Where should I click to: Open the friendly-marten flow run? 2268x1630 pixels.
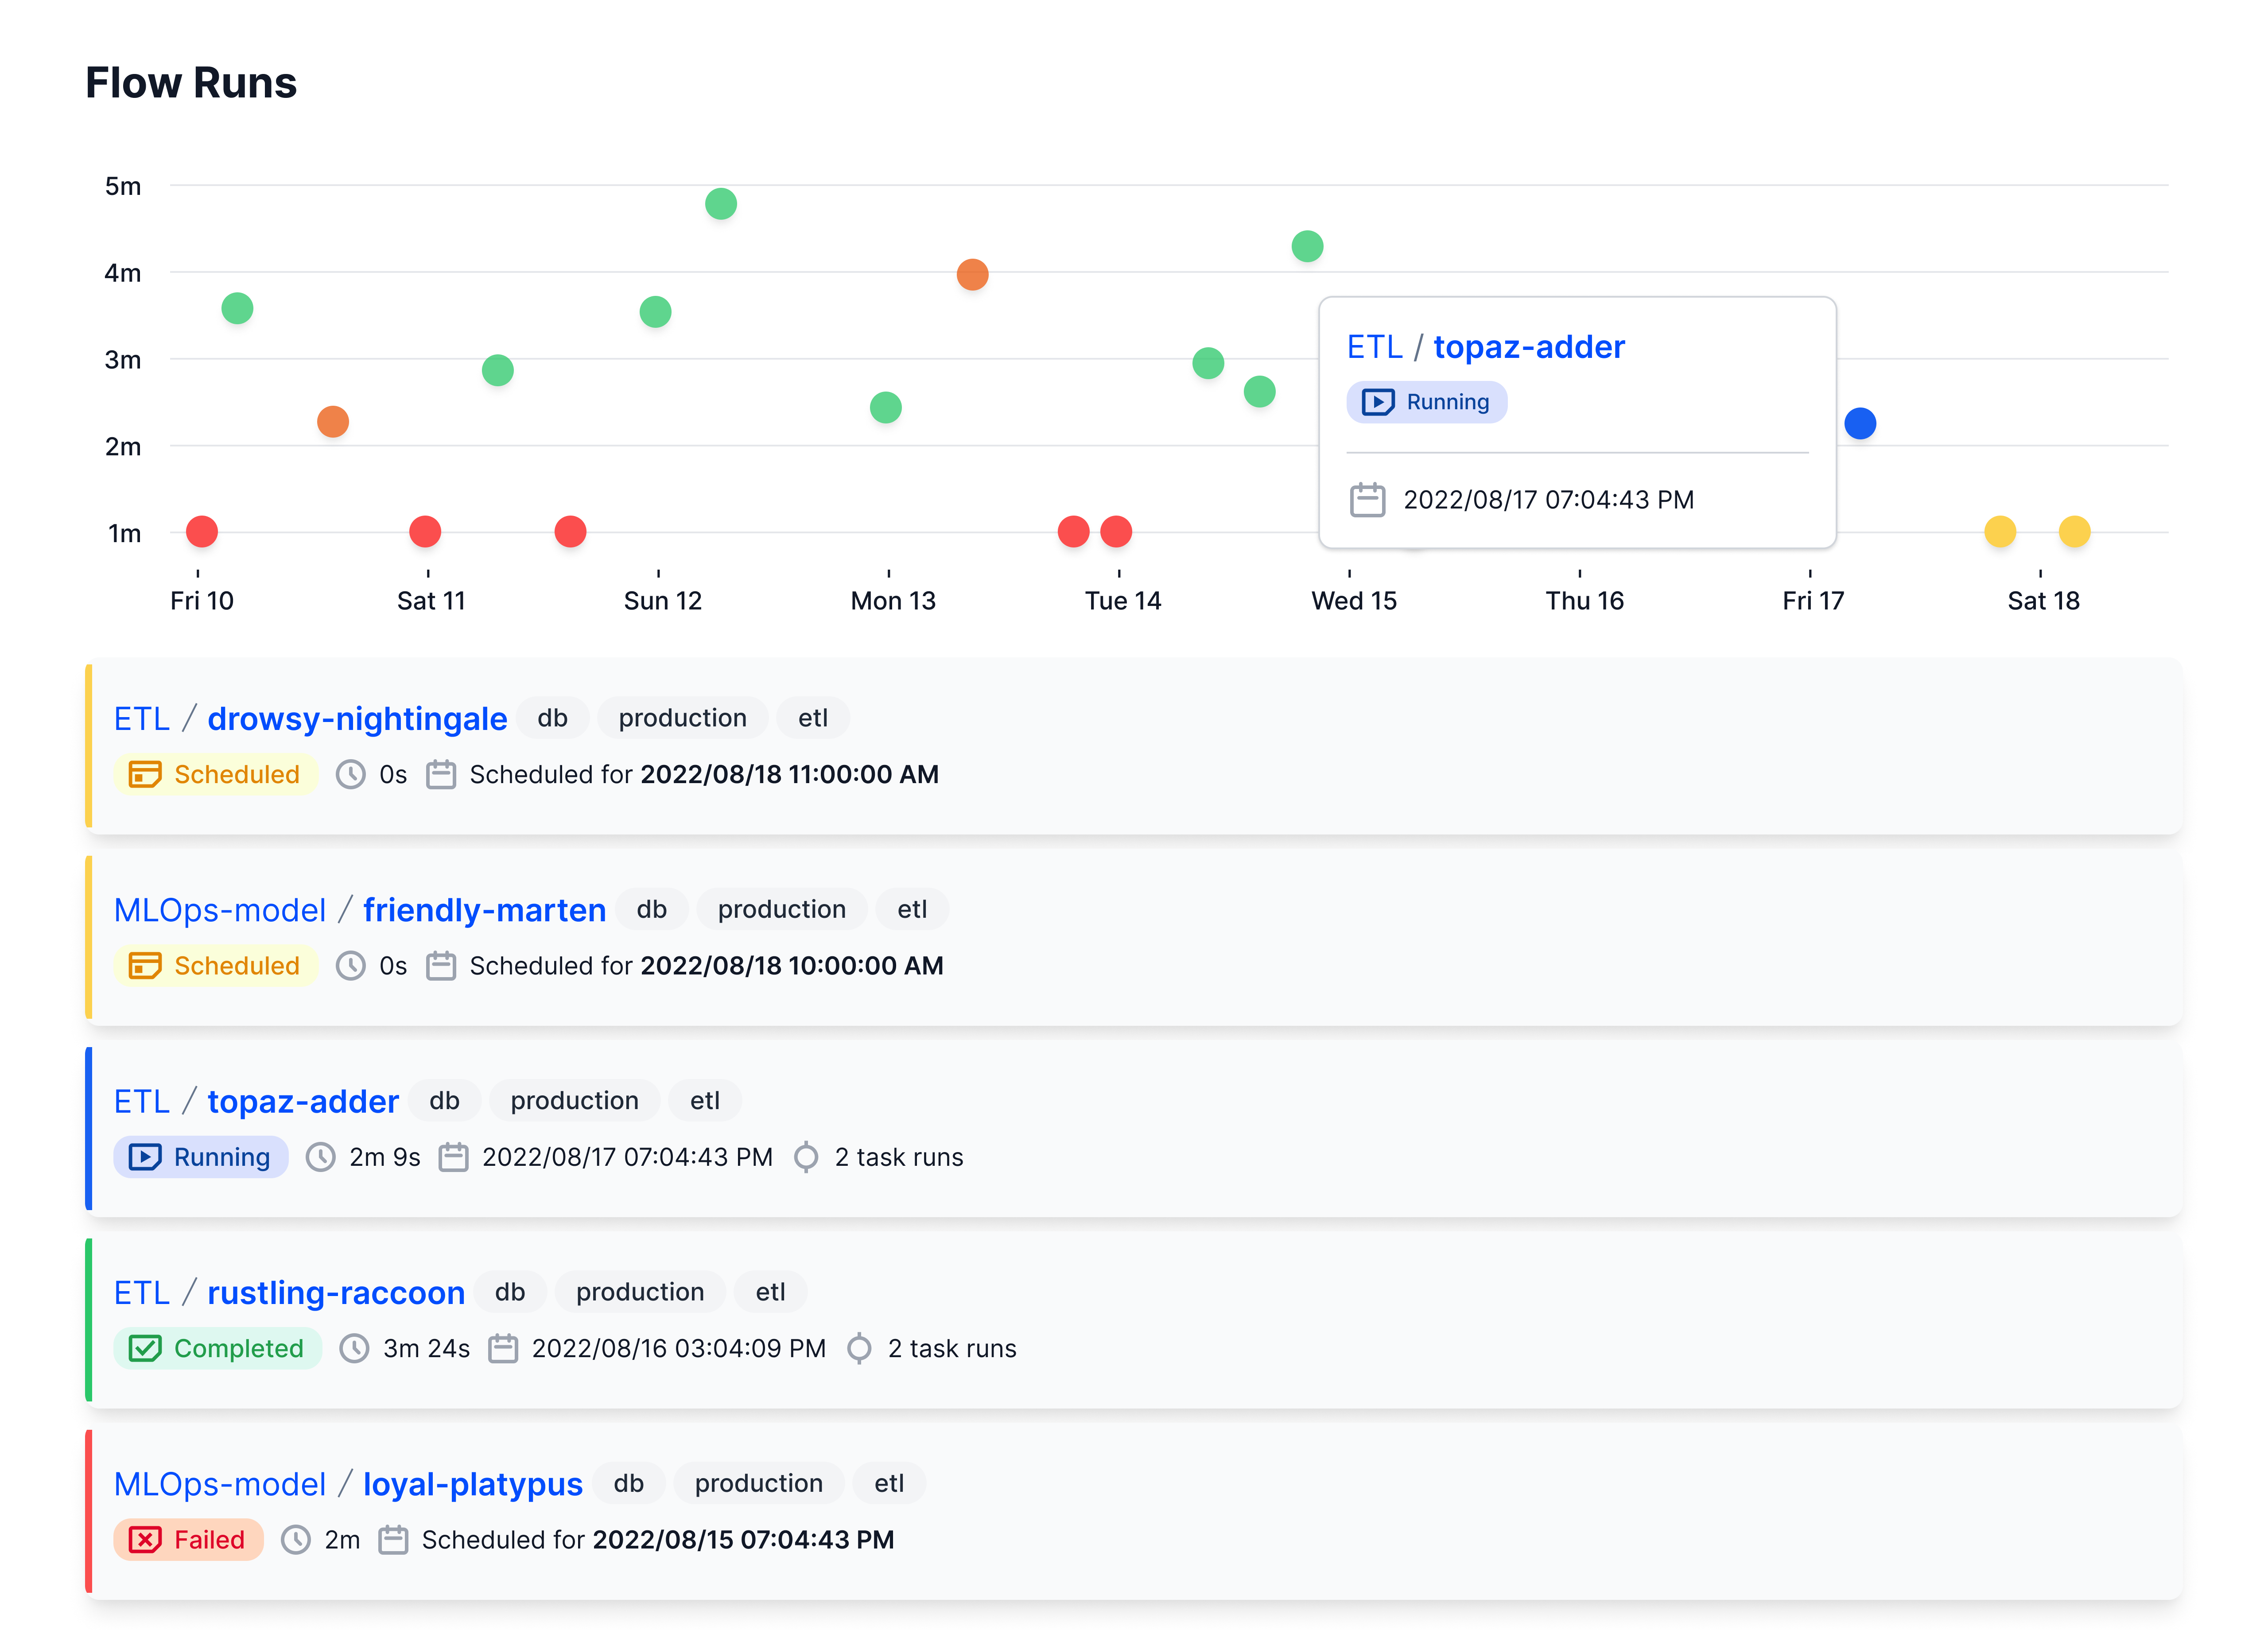[x=484, y=909]
